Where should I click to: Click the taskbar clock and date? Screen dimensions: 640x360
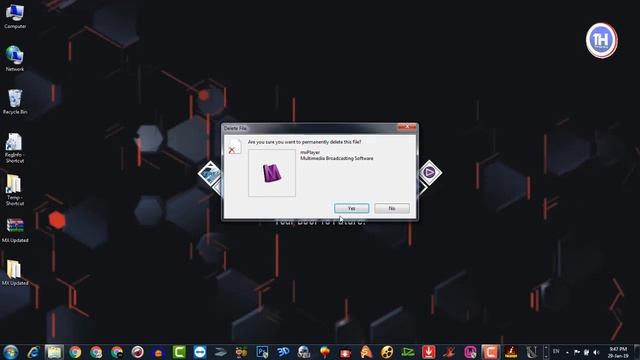[x=618, y=352]
